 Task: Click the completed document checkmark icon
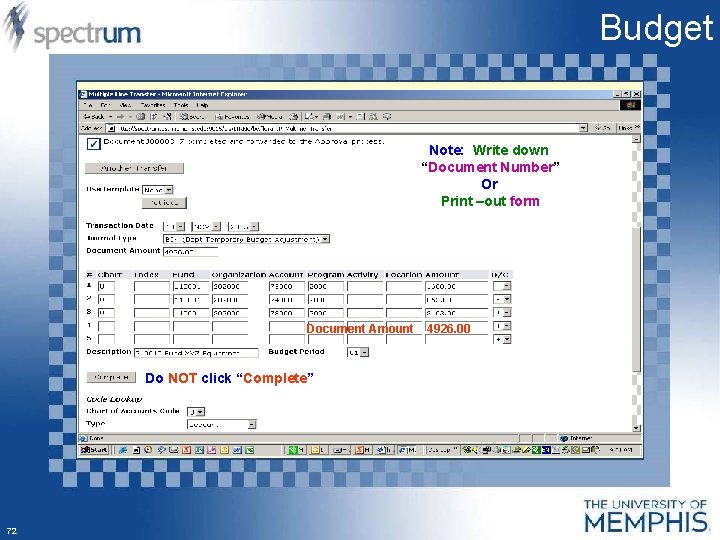(93, 144)
